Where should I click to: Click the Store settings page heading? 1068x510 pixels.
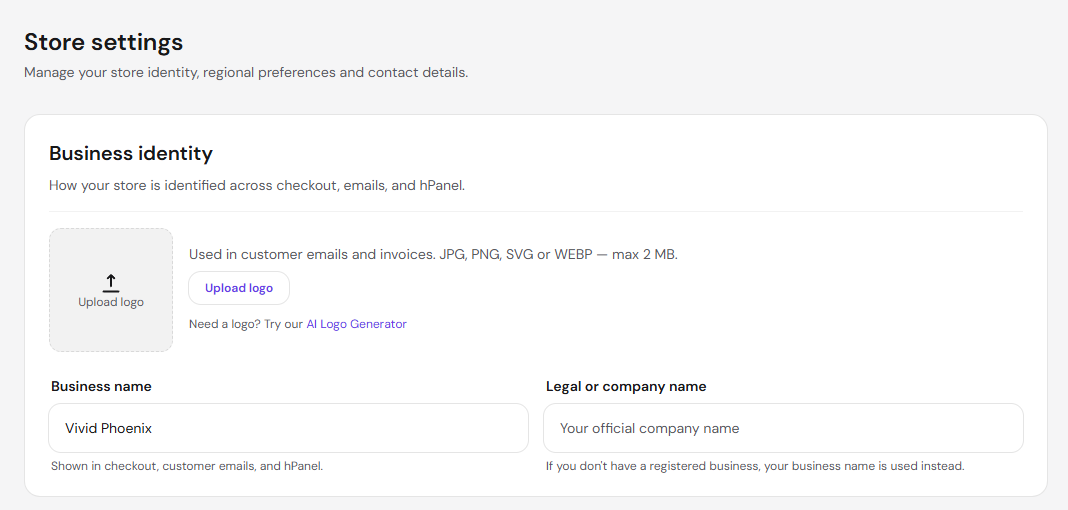pos(104,42)
